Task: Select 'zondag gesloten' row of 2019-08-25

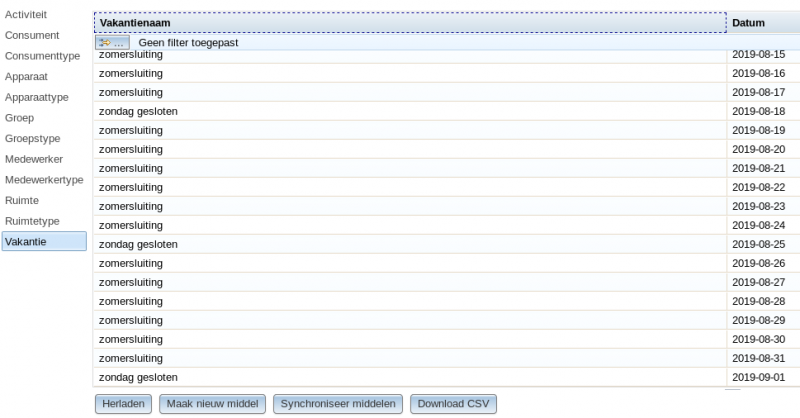Action: click(446, 244)
